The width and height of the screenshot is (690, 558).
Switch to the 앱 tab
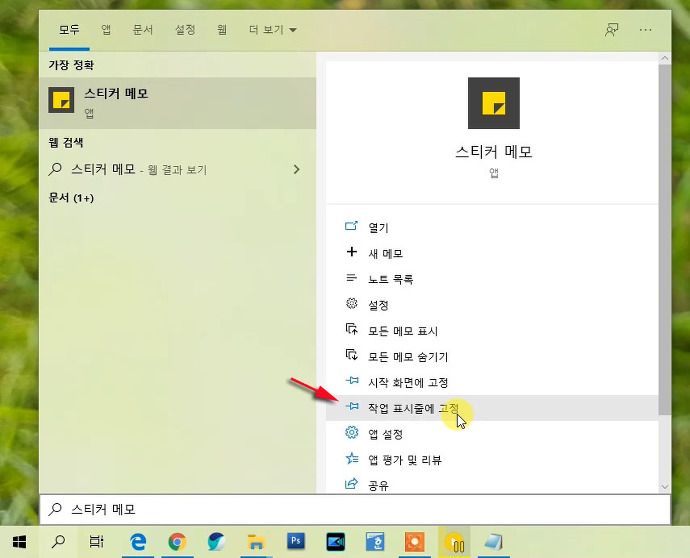pyautogui.click(x=106, y=30)
